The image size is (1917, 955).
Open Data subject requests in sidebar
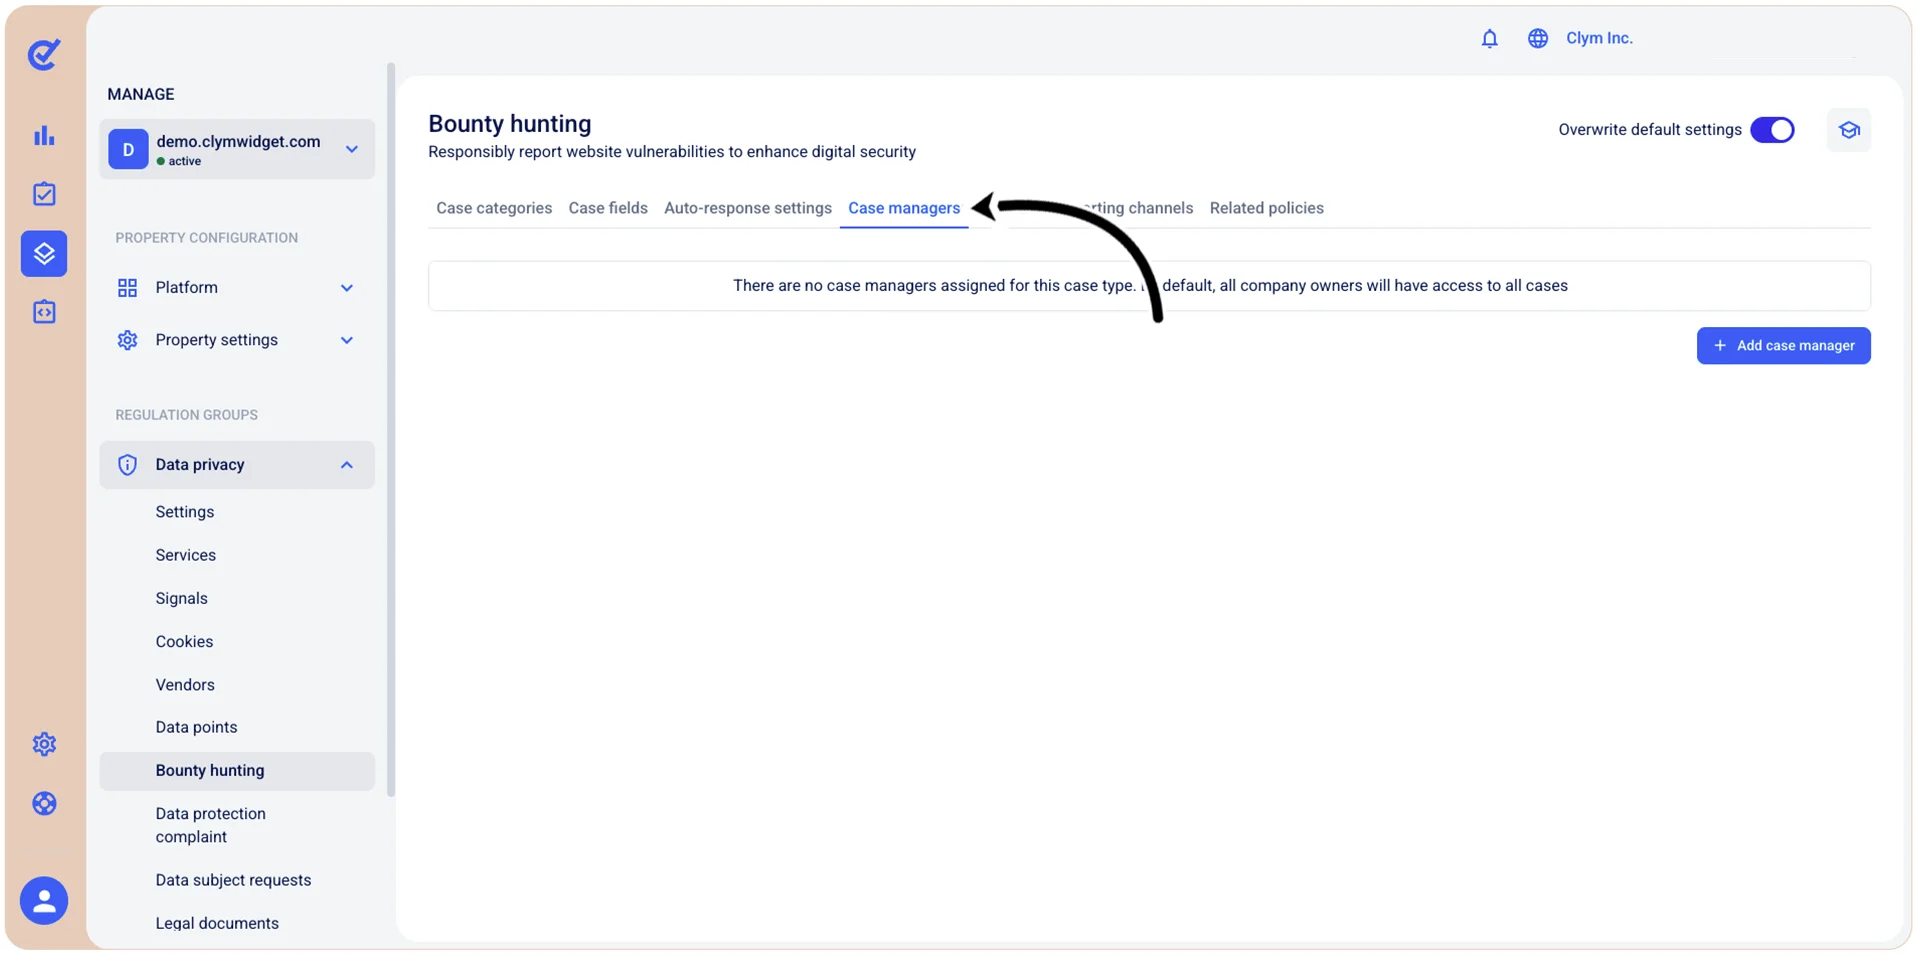[x=233, y=880]
